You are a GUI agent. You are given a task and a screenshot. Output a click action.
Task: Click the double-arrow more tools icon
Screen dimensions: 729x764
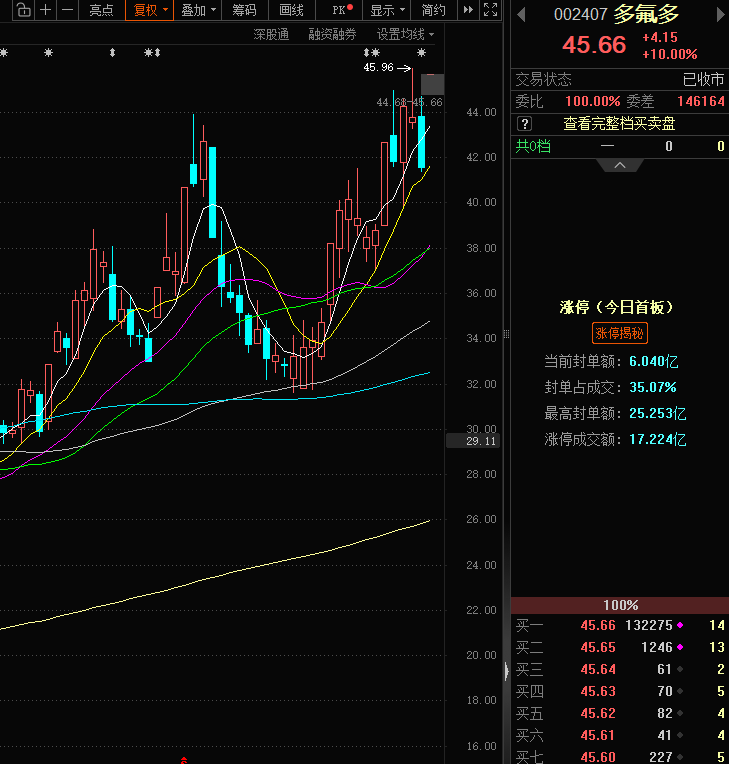click(x=468, y=10)
